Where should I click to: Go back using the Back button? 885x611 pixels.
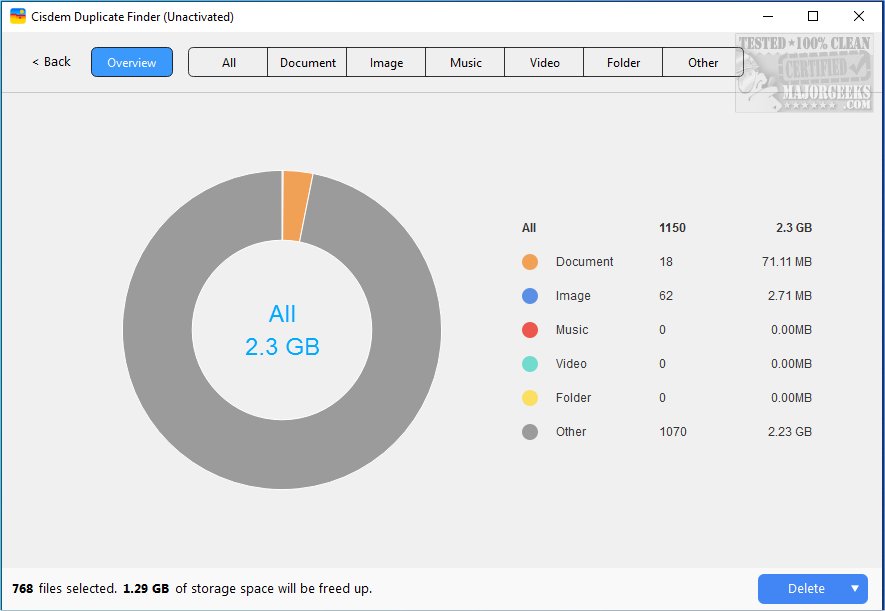pyautogui.click(x=51, y=61)
